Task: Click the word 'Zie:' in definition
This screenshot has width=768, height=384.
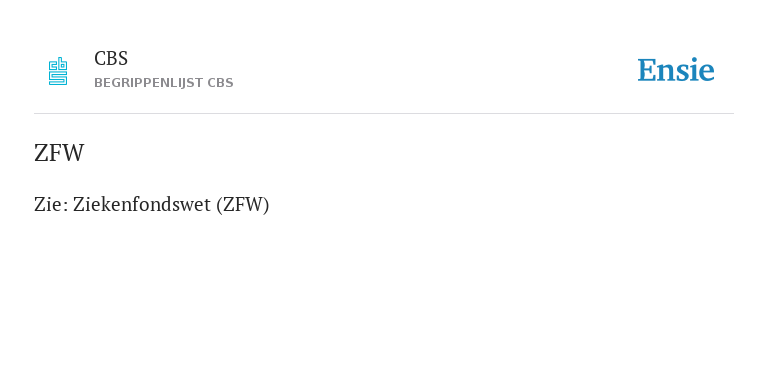Action: [51, 204]
